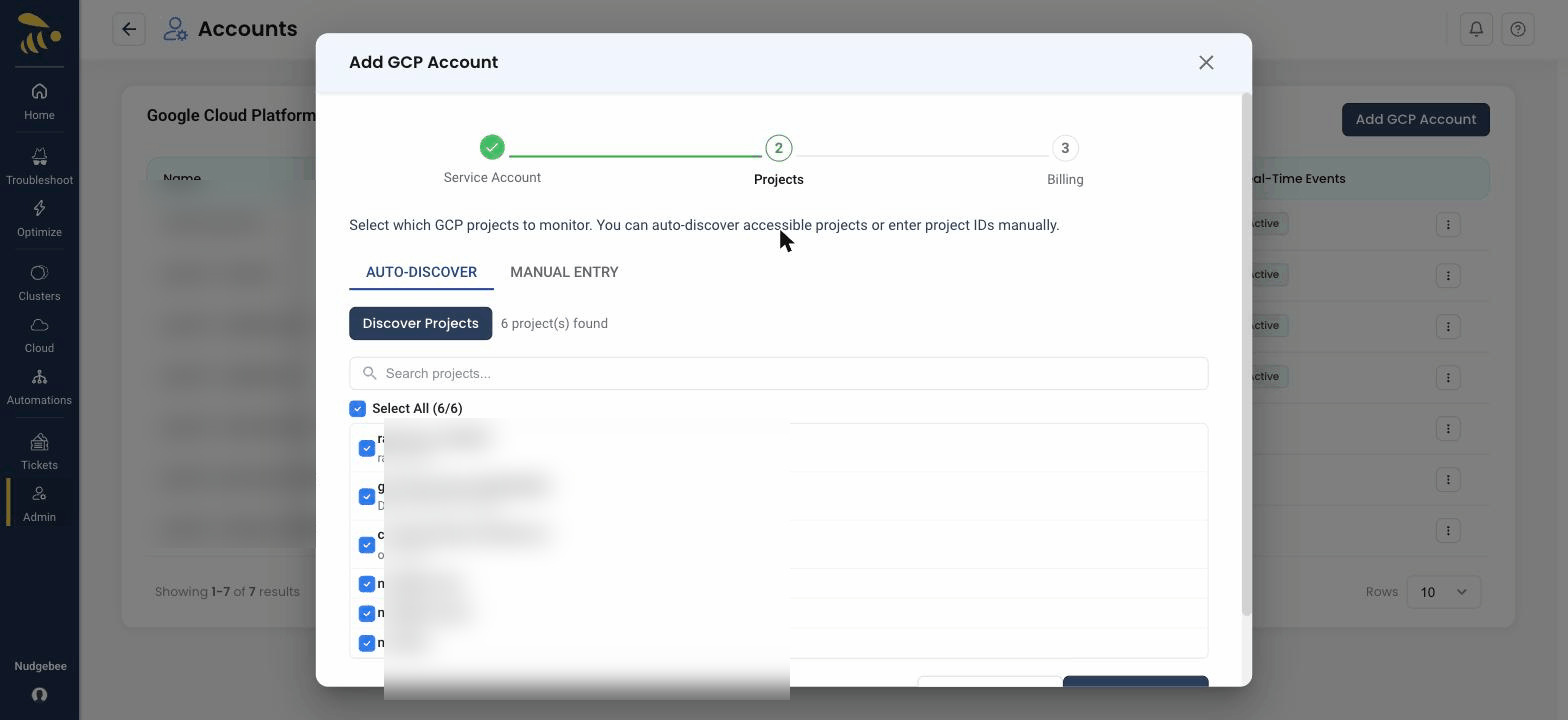Open the three-dot menu of the first account row

click(x=1448, y=224)
